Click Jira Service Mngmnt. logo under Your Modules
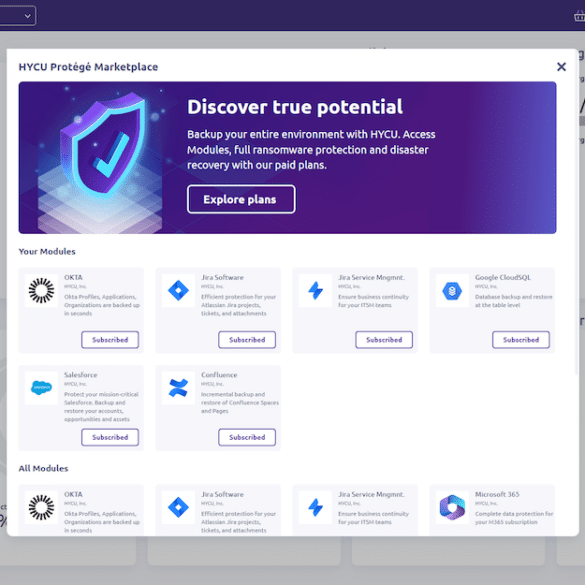This screenshot has width=585, height=585. click(315, 290)
